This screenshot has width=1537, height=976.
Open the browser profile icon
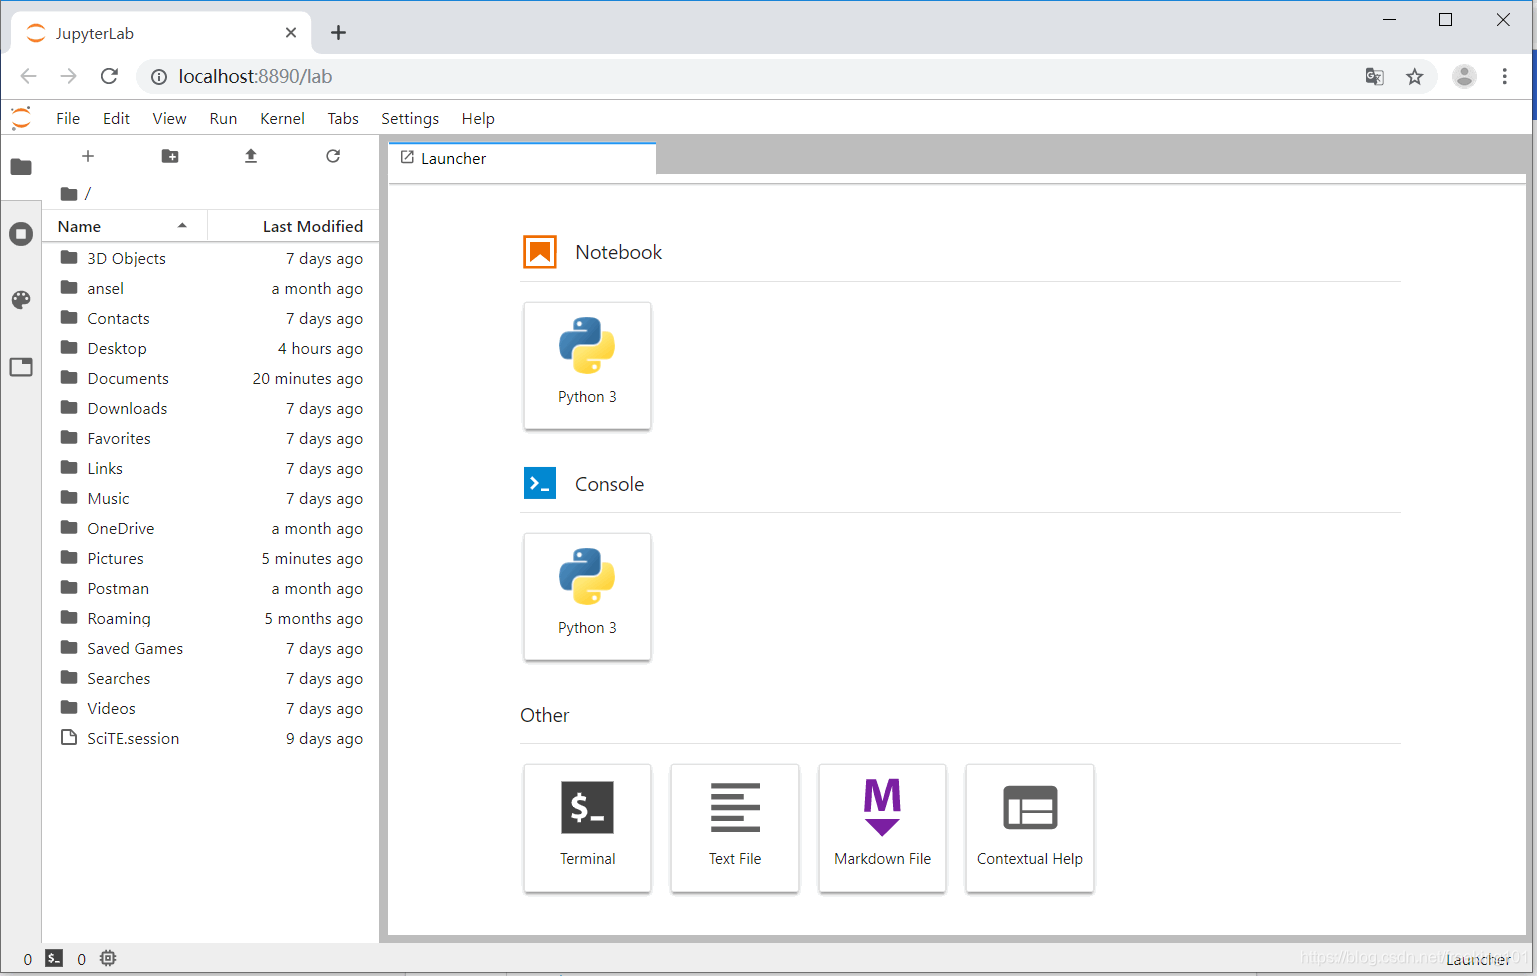(1464, 76)
